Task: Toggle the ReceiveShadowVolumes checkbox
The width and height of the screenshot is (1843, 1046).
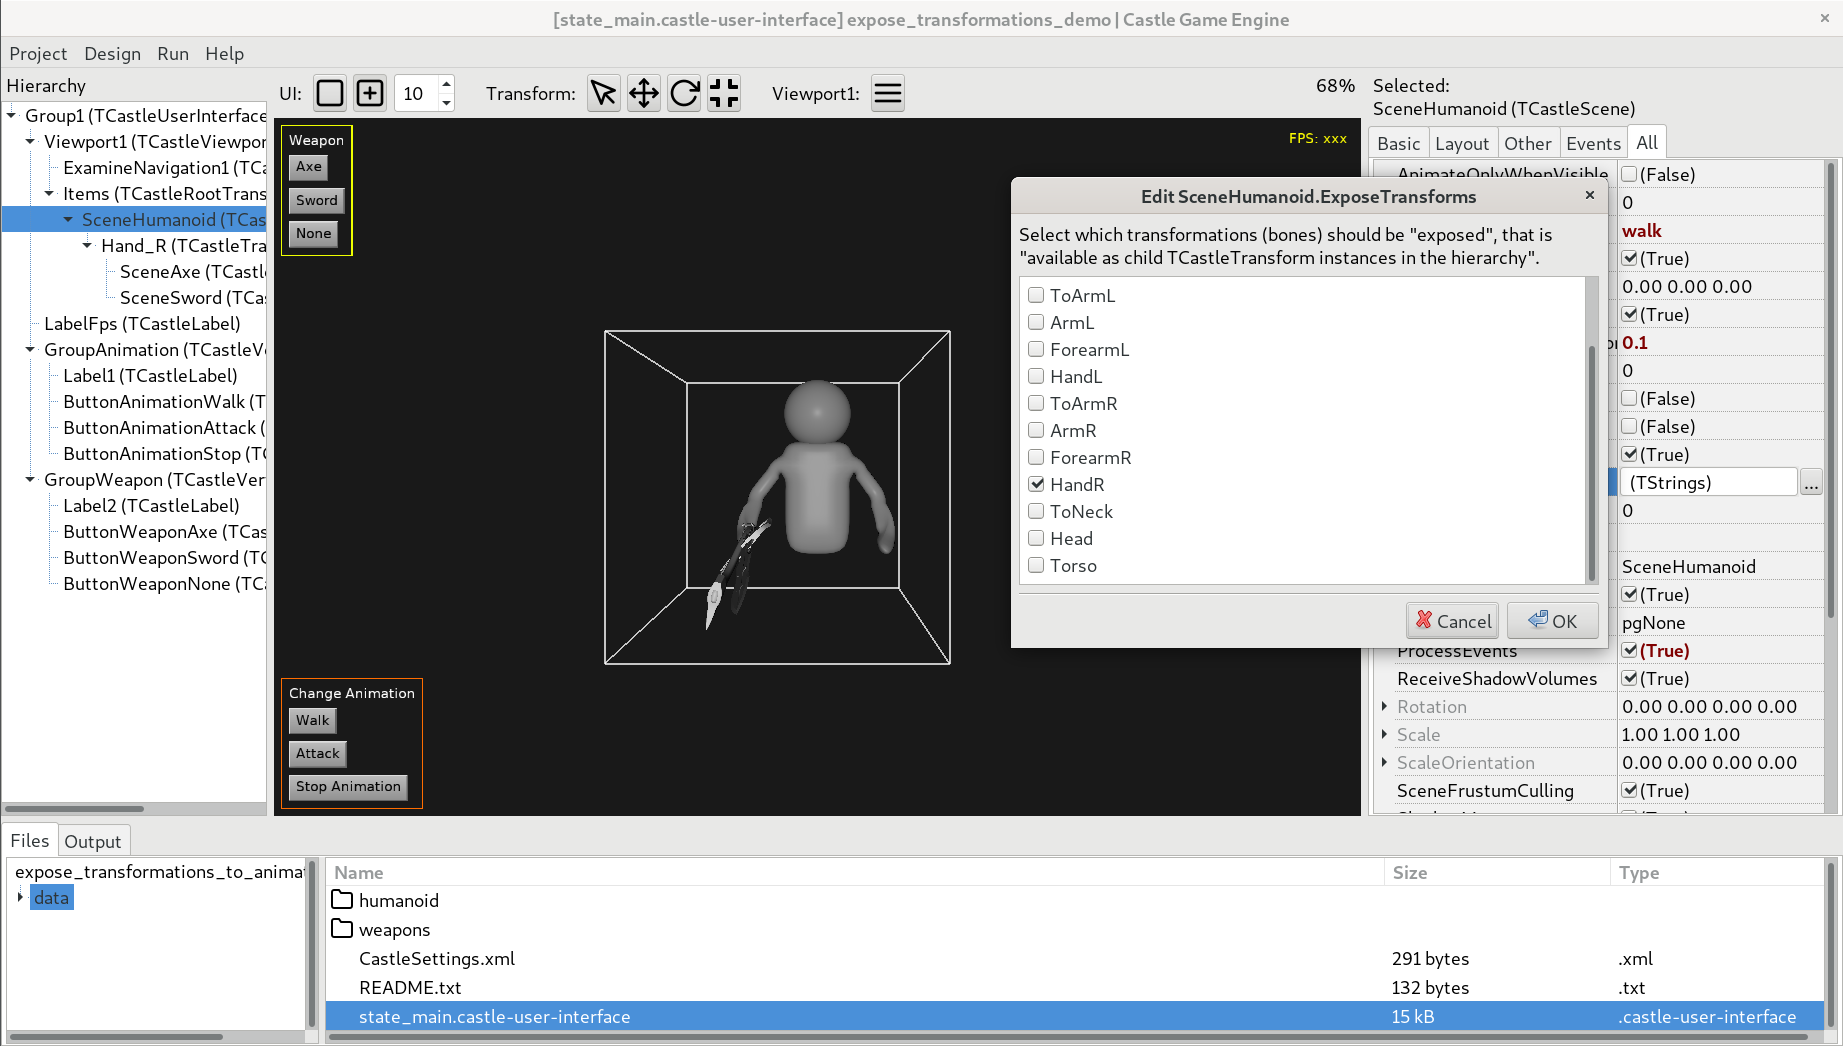Action: pos(1630,678)
